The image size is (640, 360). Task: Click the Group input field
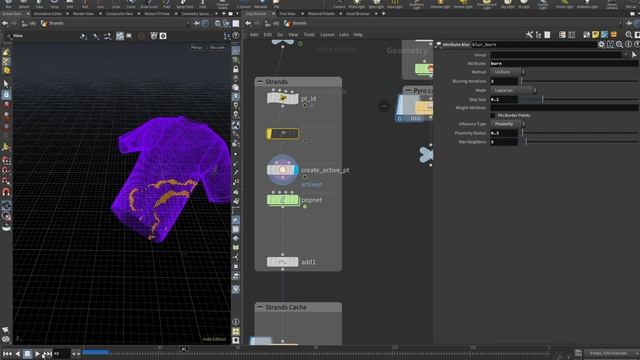[556, 55]
